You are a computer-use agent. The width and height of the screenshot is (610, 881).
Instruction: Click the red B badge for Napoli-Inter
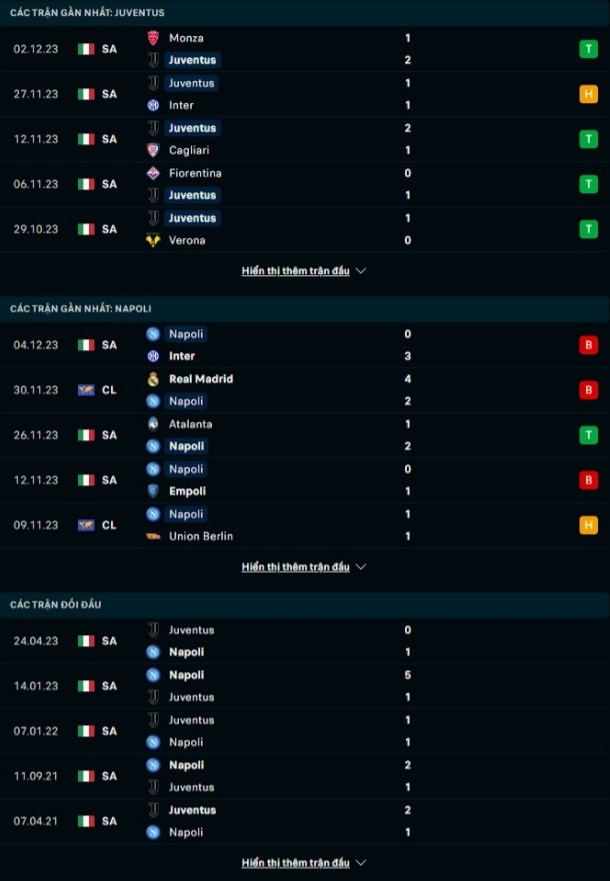coord(588,345)
